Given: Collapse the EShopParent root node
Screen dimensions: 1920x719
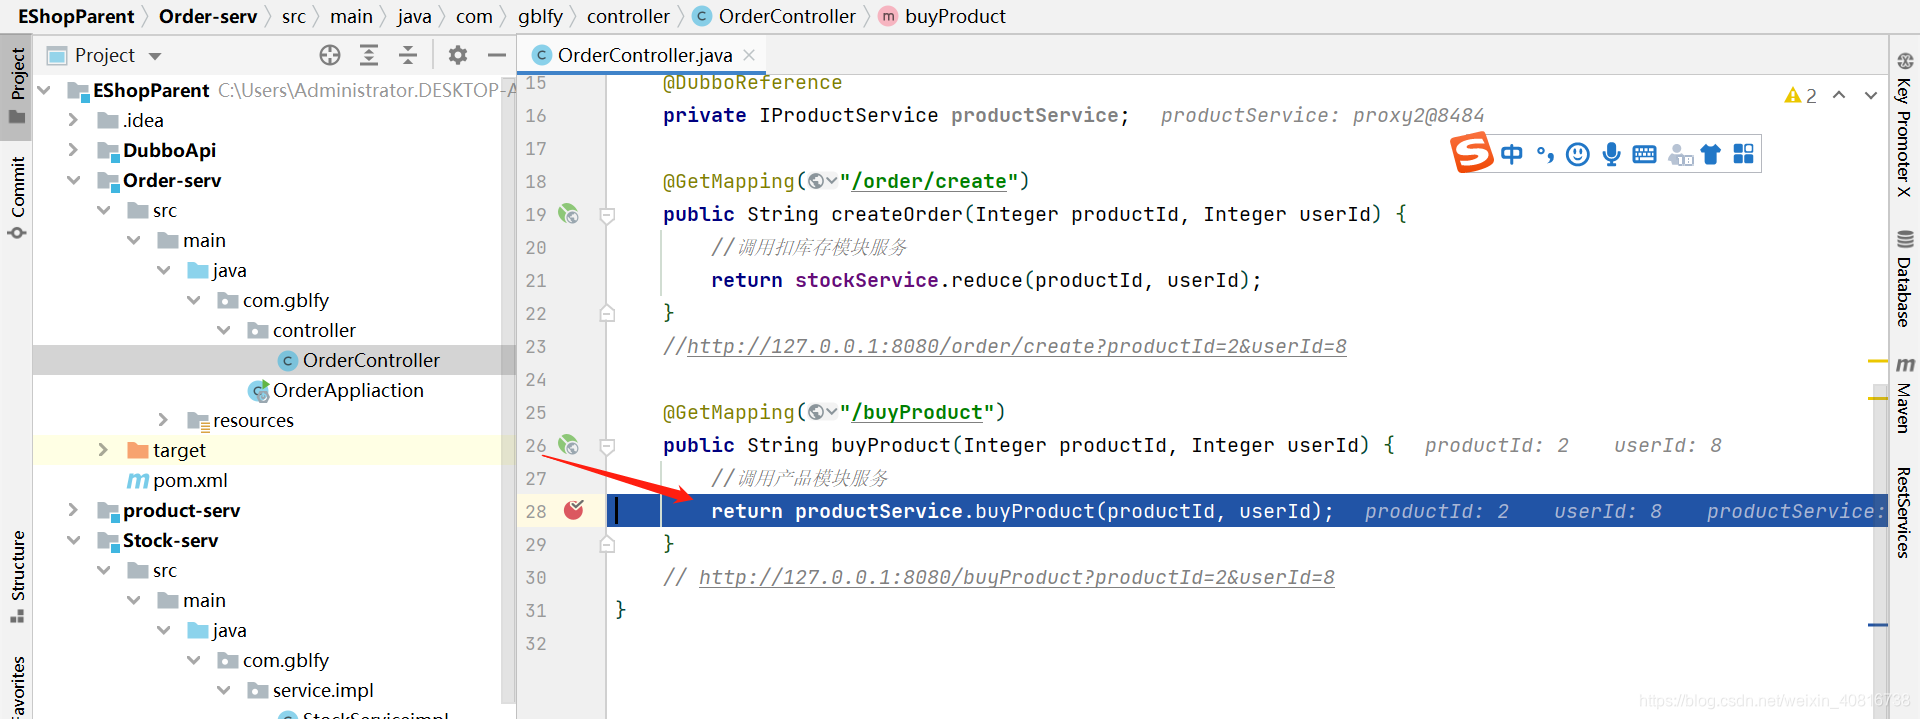Looking at the screenshot, I should (44, 90).
